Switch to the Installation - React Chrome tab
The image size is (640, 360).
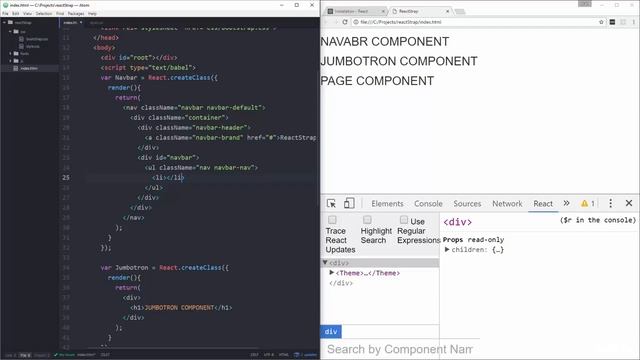[354, 11]
